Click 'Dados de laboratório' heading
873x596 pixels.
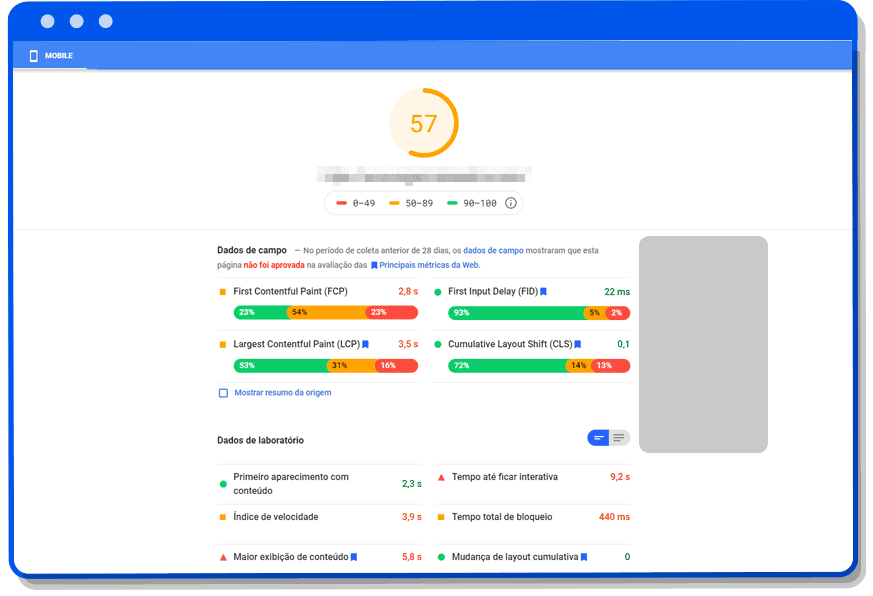(x=261, y=440)
